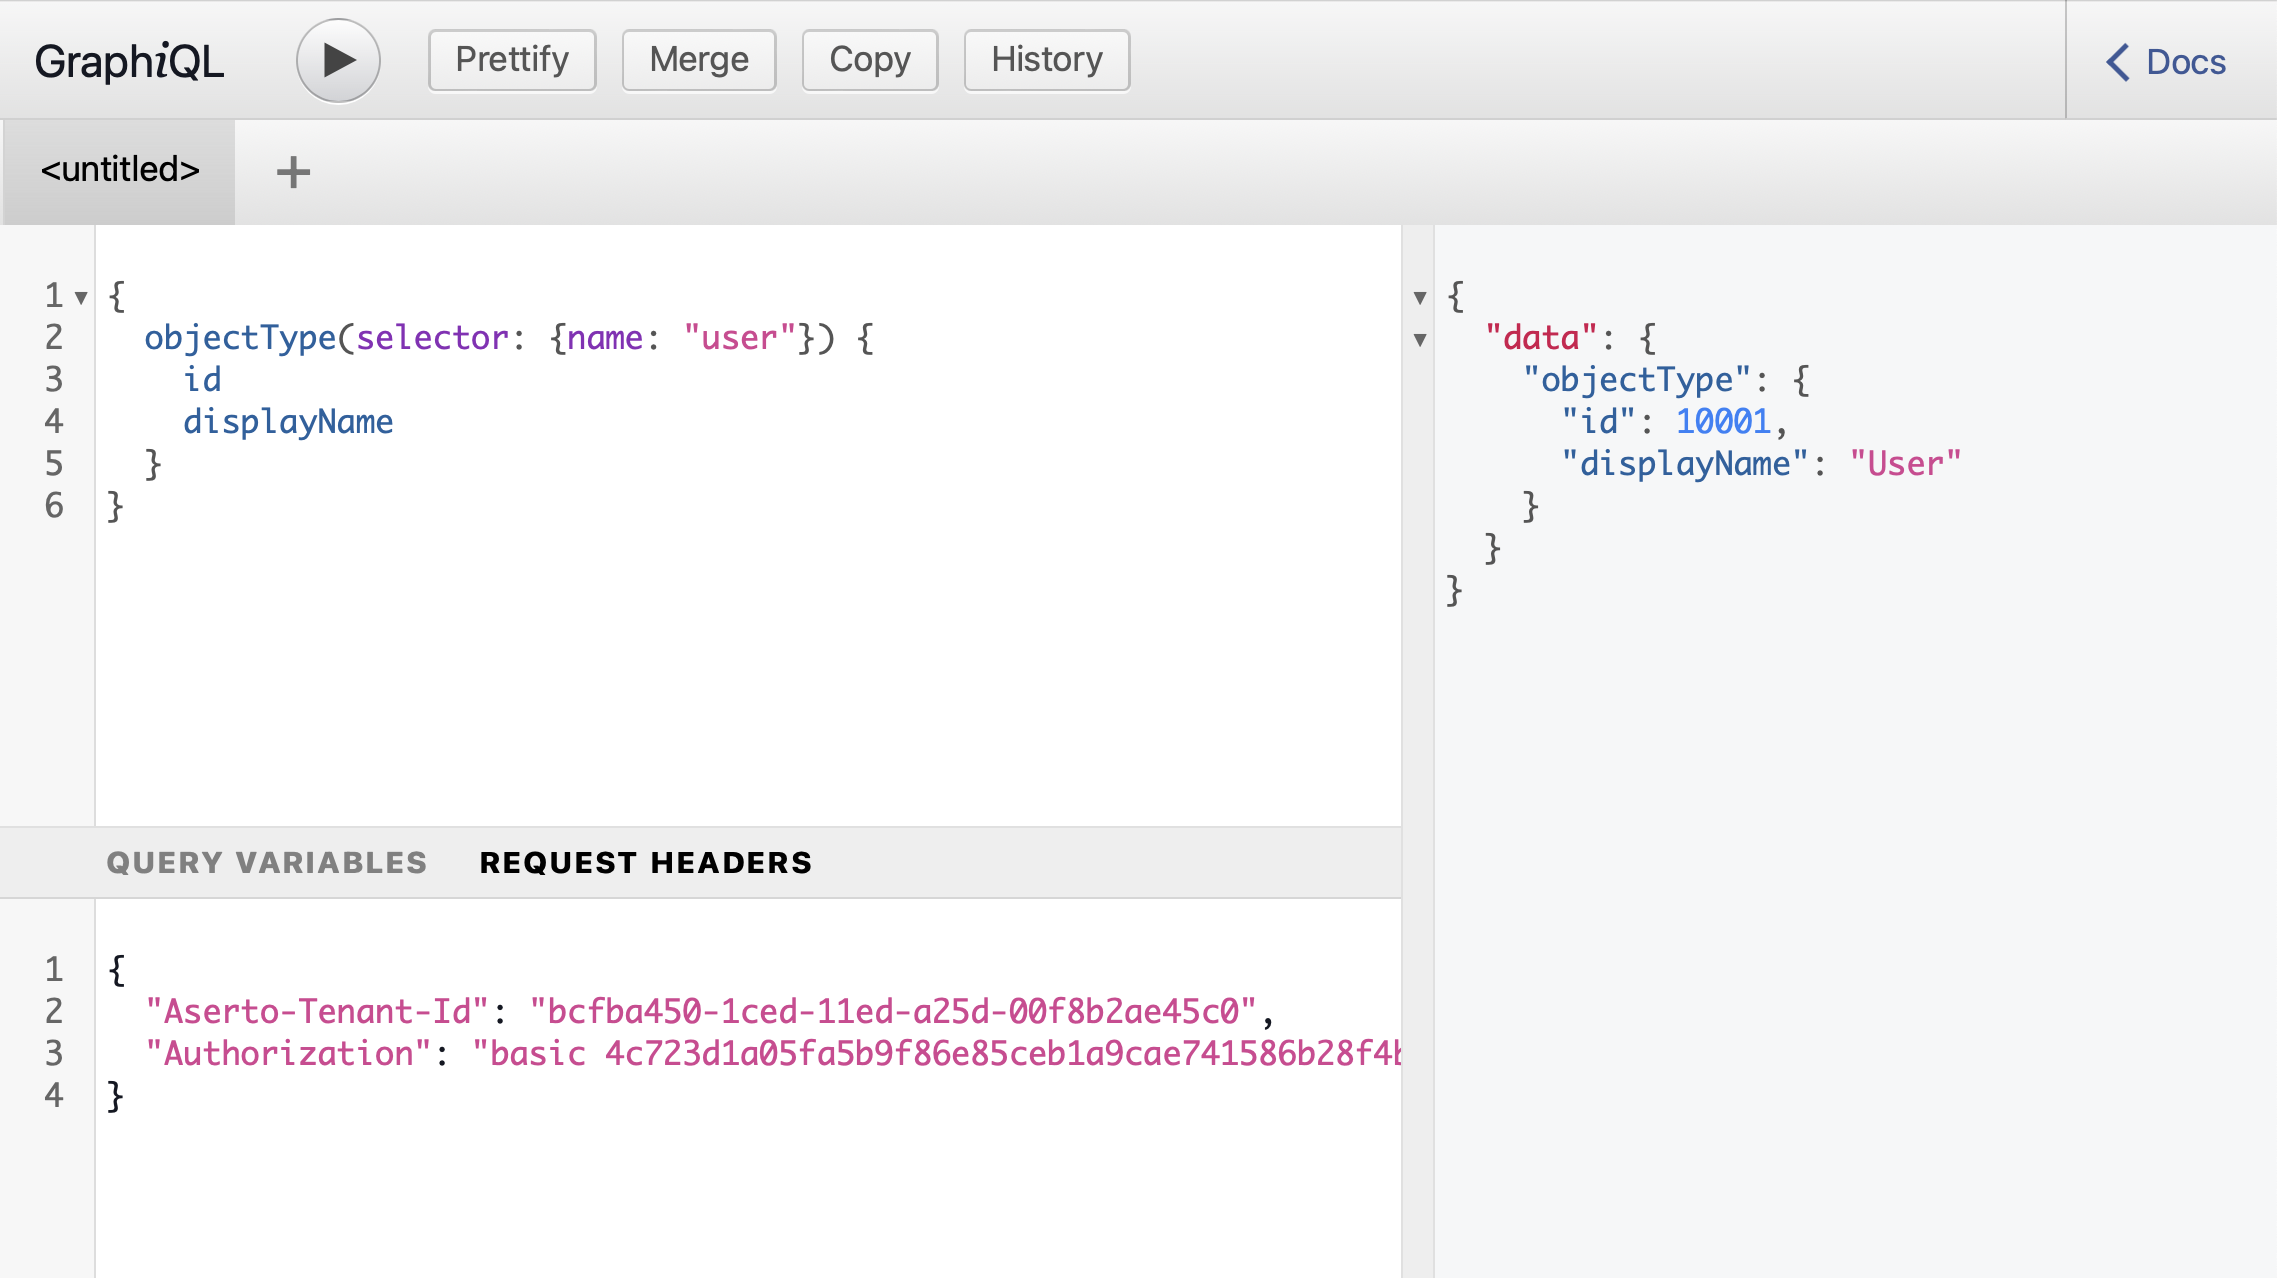Copy the query with the Copy button
The image size is (2277, 1278).
(869, 60)
